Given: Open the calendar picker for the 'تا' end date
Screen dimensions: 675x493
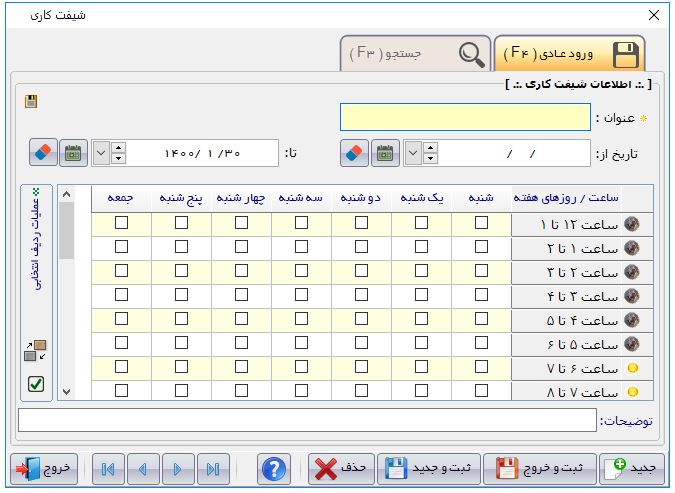Looking at the screenshot, I should 73,153.
